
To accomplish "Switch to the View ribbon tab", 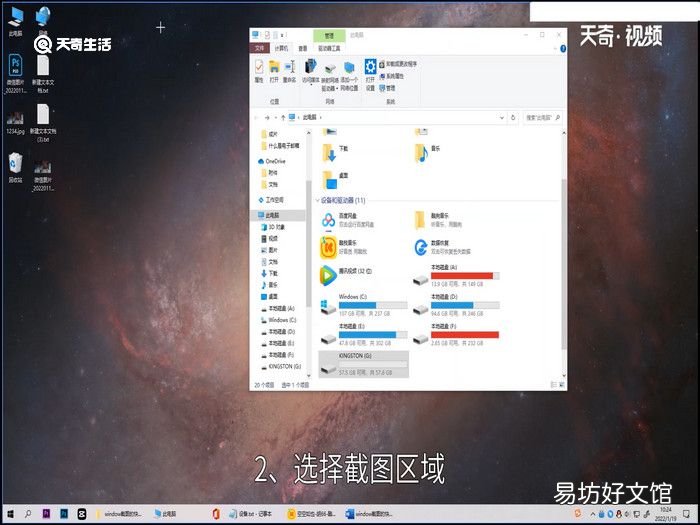I will tap(303, 48).
